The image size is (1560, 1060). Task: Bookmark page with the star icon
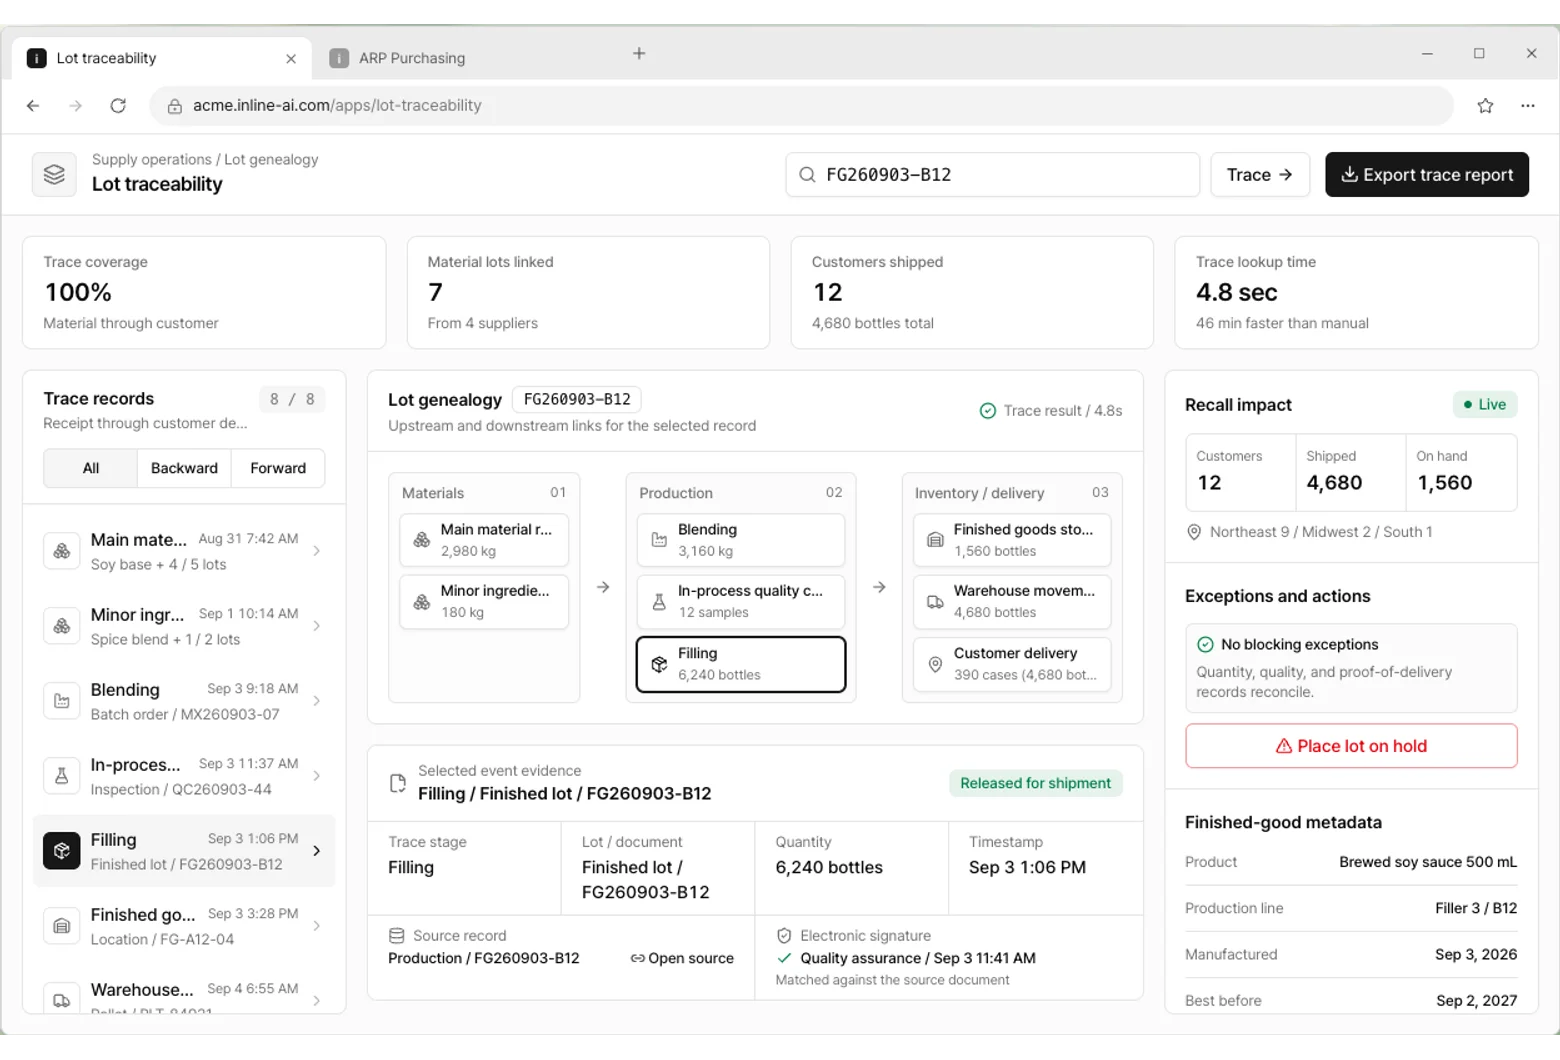[1485, 106]
